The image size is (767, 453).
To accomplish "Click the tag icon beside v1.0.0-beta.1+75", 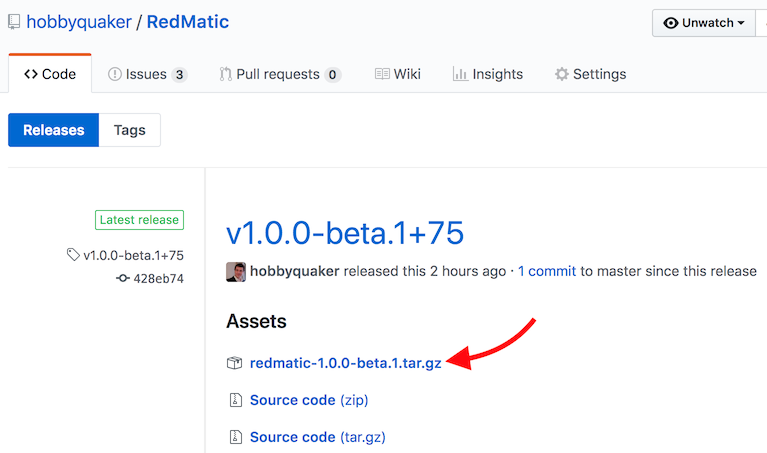I will coord(73,254).
